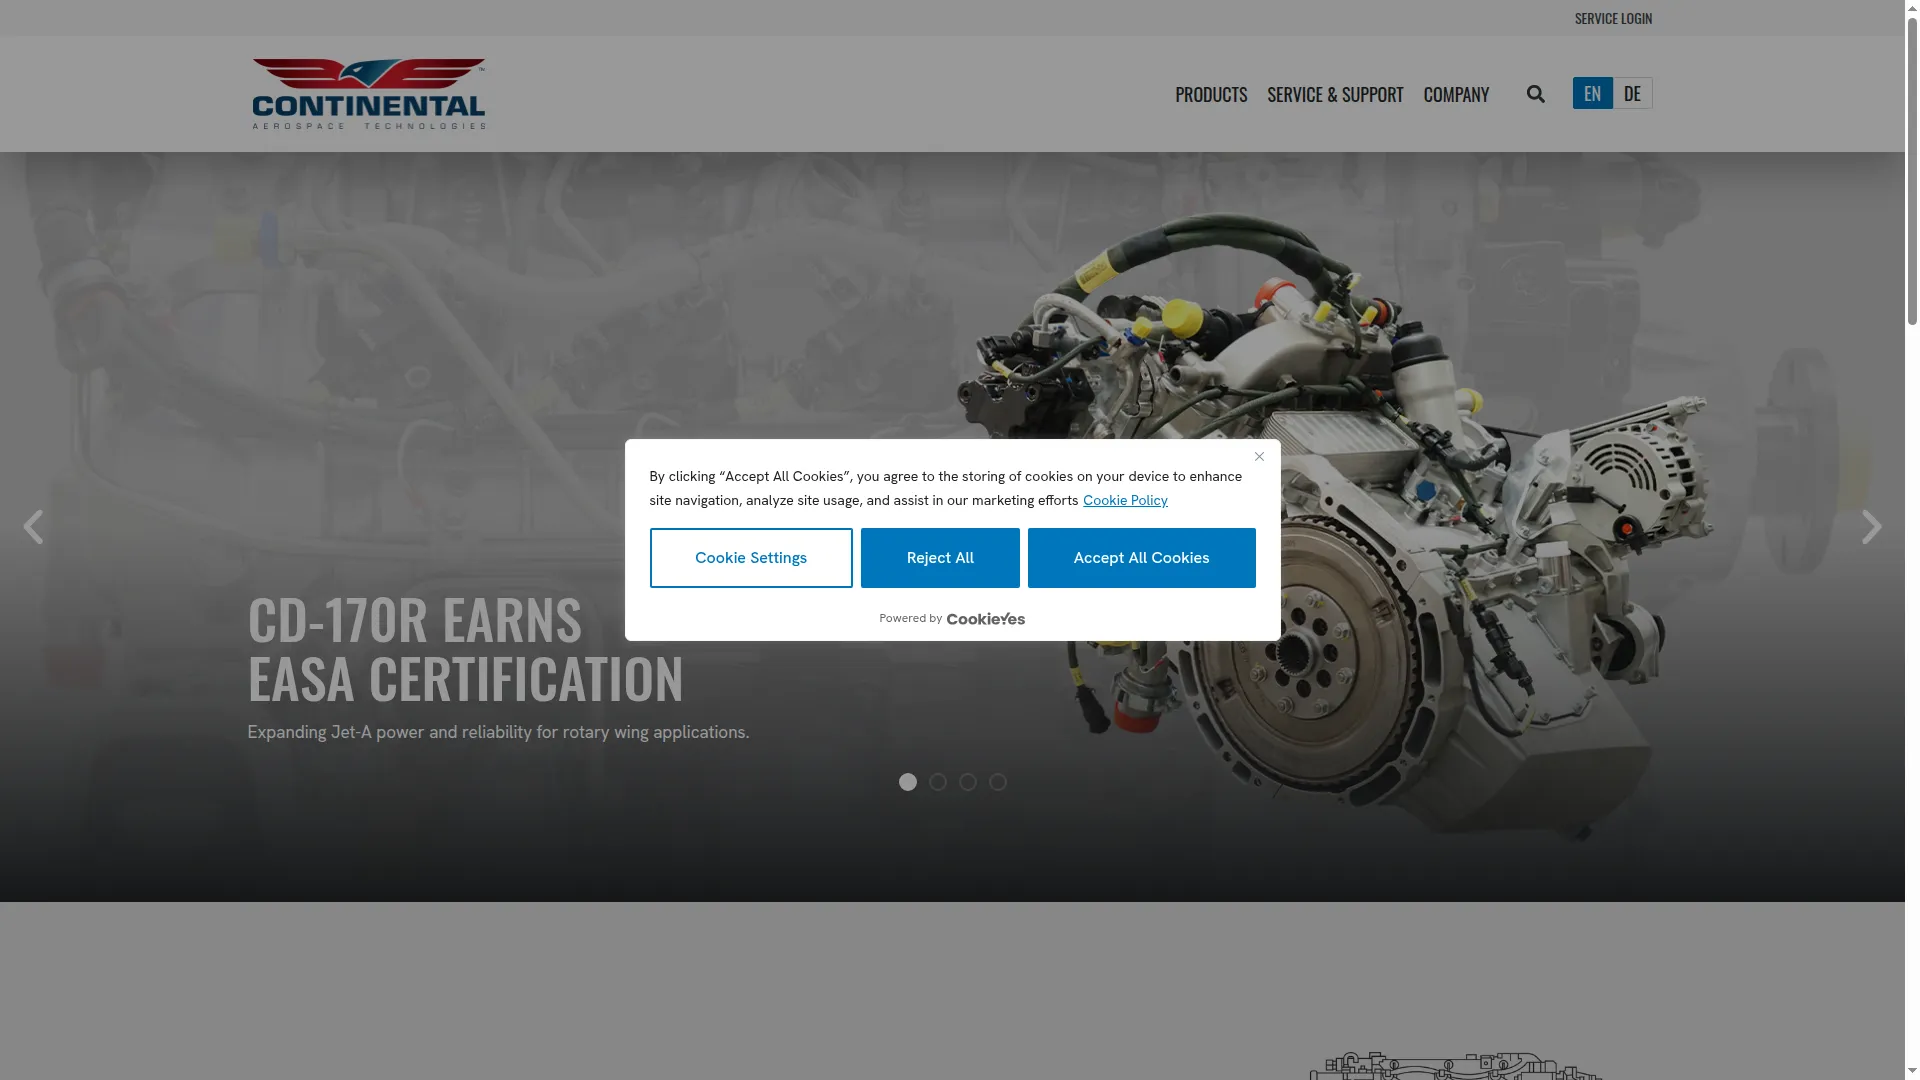Open the Service & Support menu

point(1335,94)
